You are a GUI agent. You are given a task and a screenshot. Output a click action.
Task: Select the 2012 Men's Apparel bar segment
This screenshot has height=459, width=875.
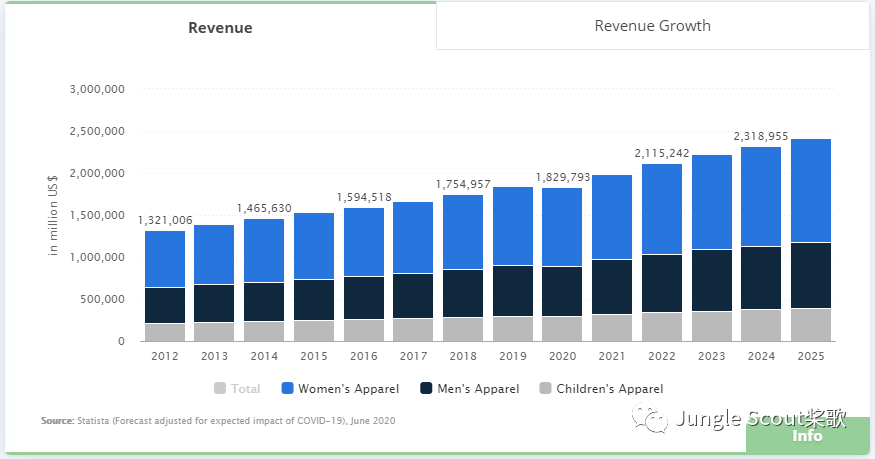[x=165, y=306]
